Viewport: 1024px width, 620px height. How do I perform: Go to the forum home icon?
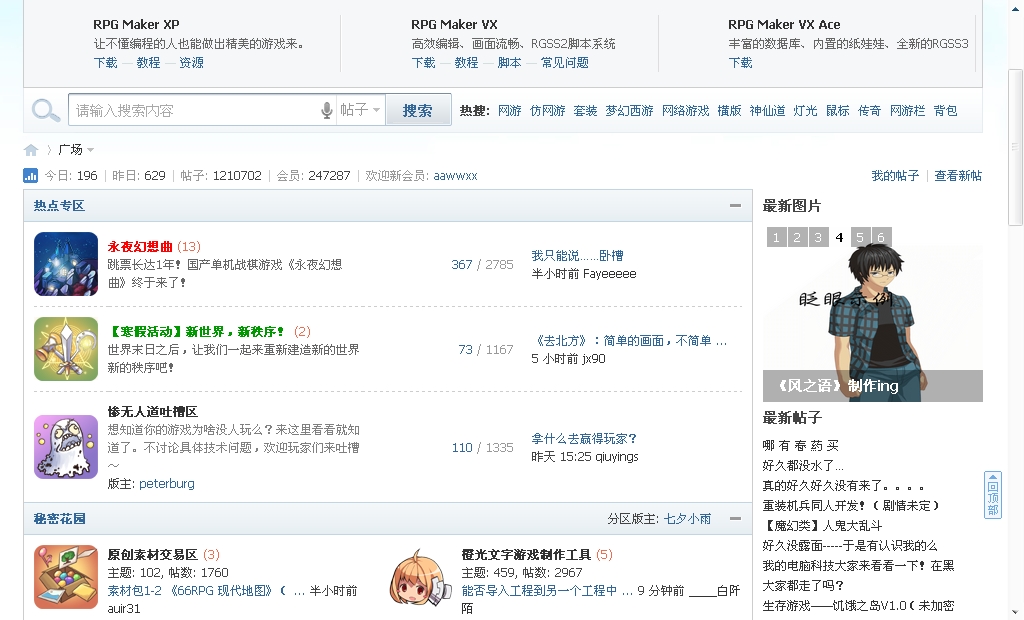click(x=31, y=150)
